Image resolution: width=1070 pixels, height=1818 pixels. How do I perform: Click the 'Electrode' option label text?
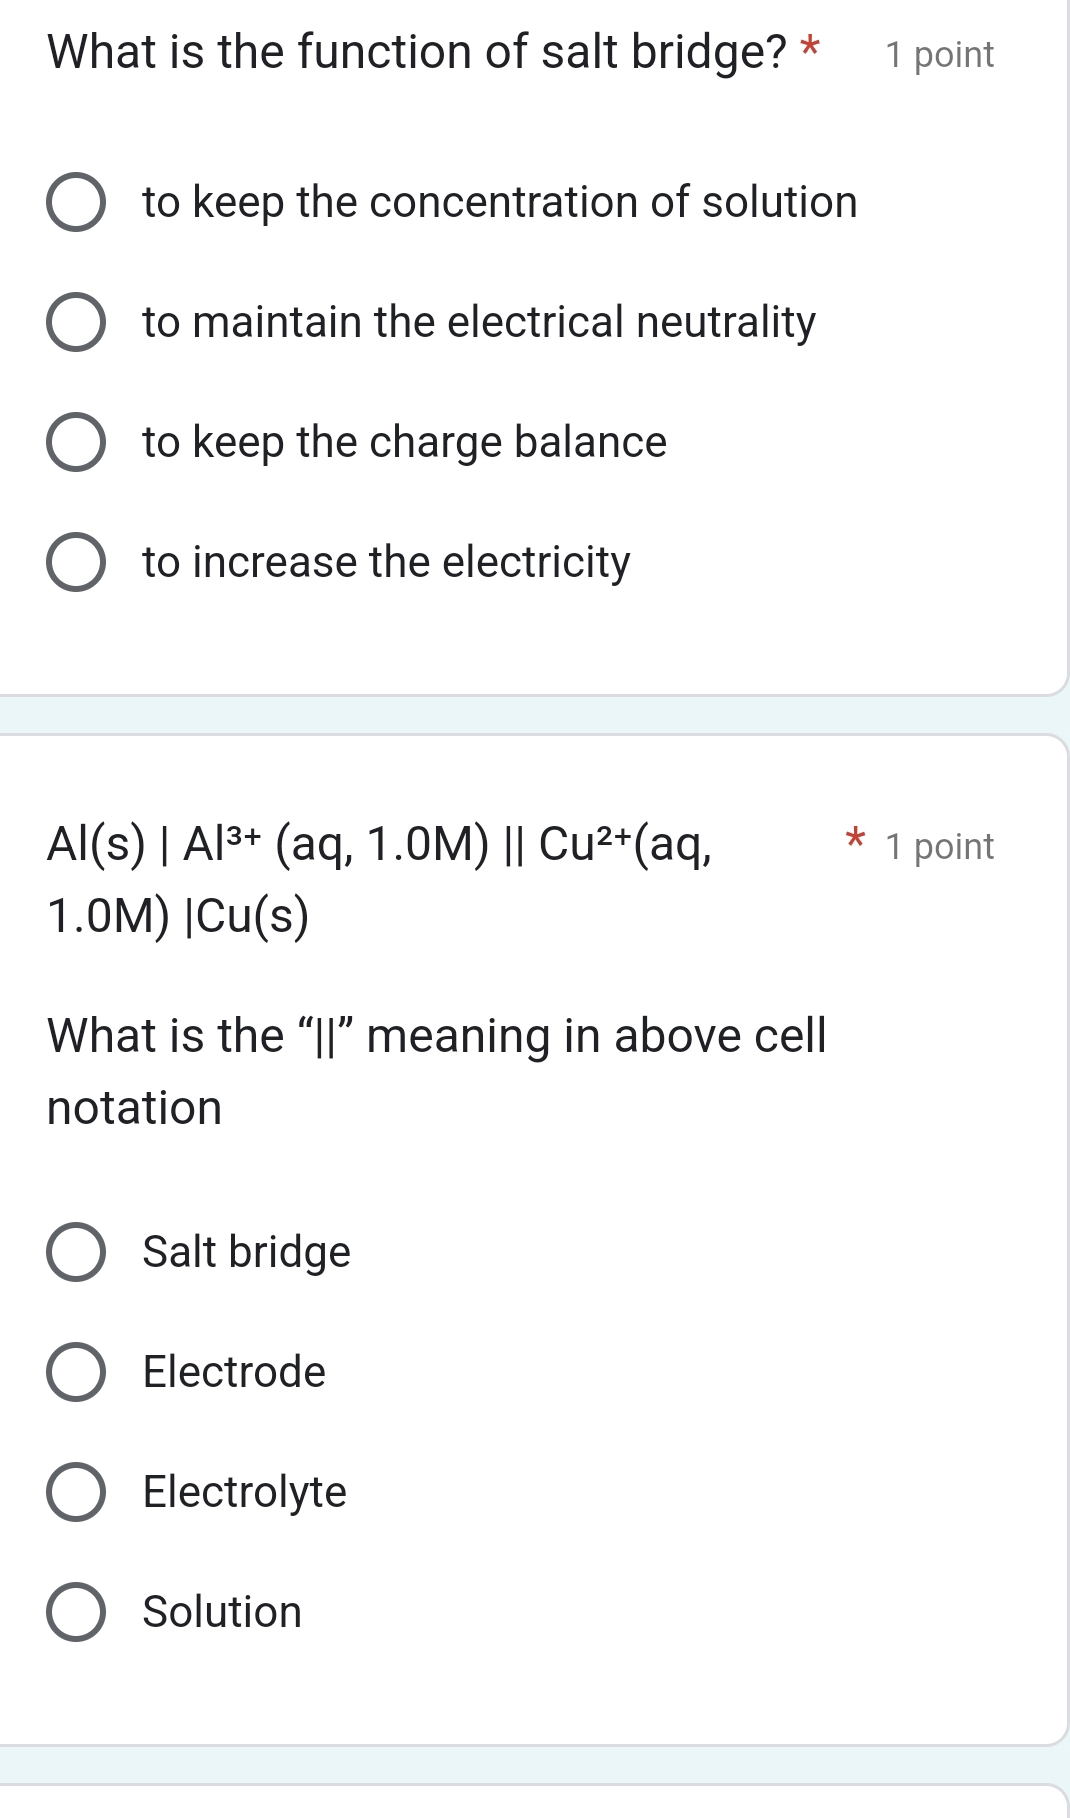234,1372
